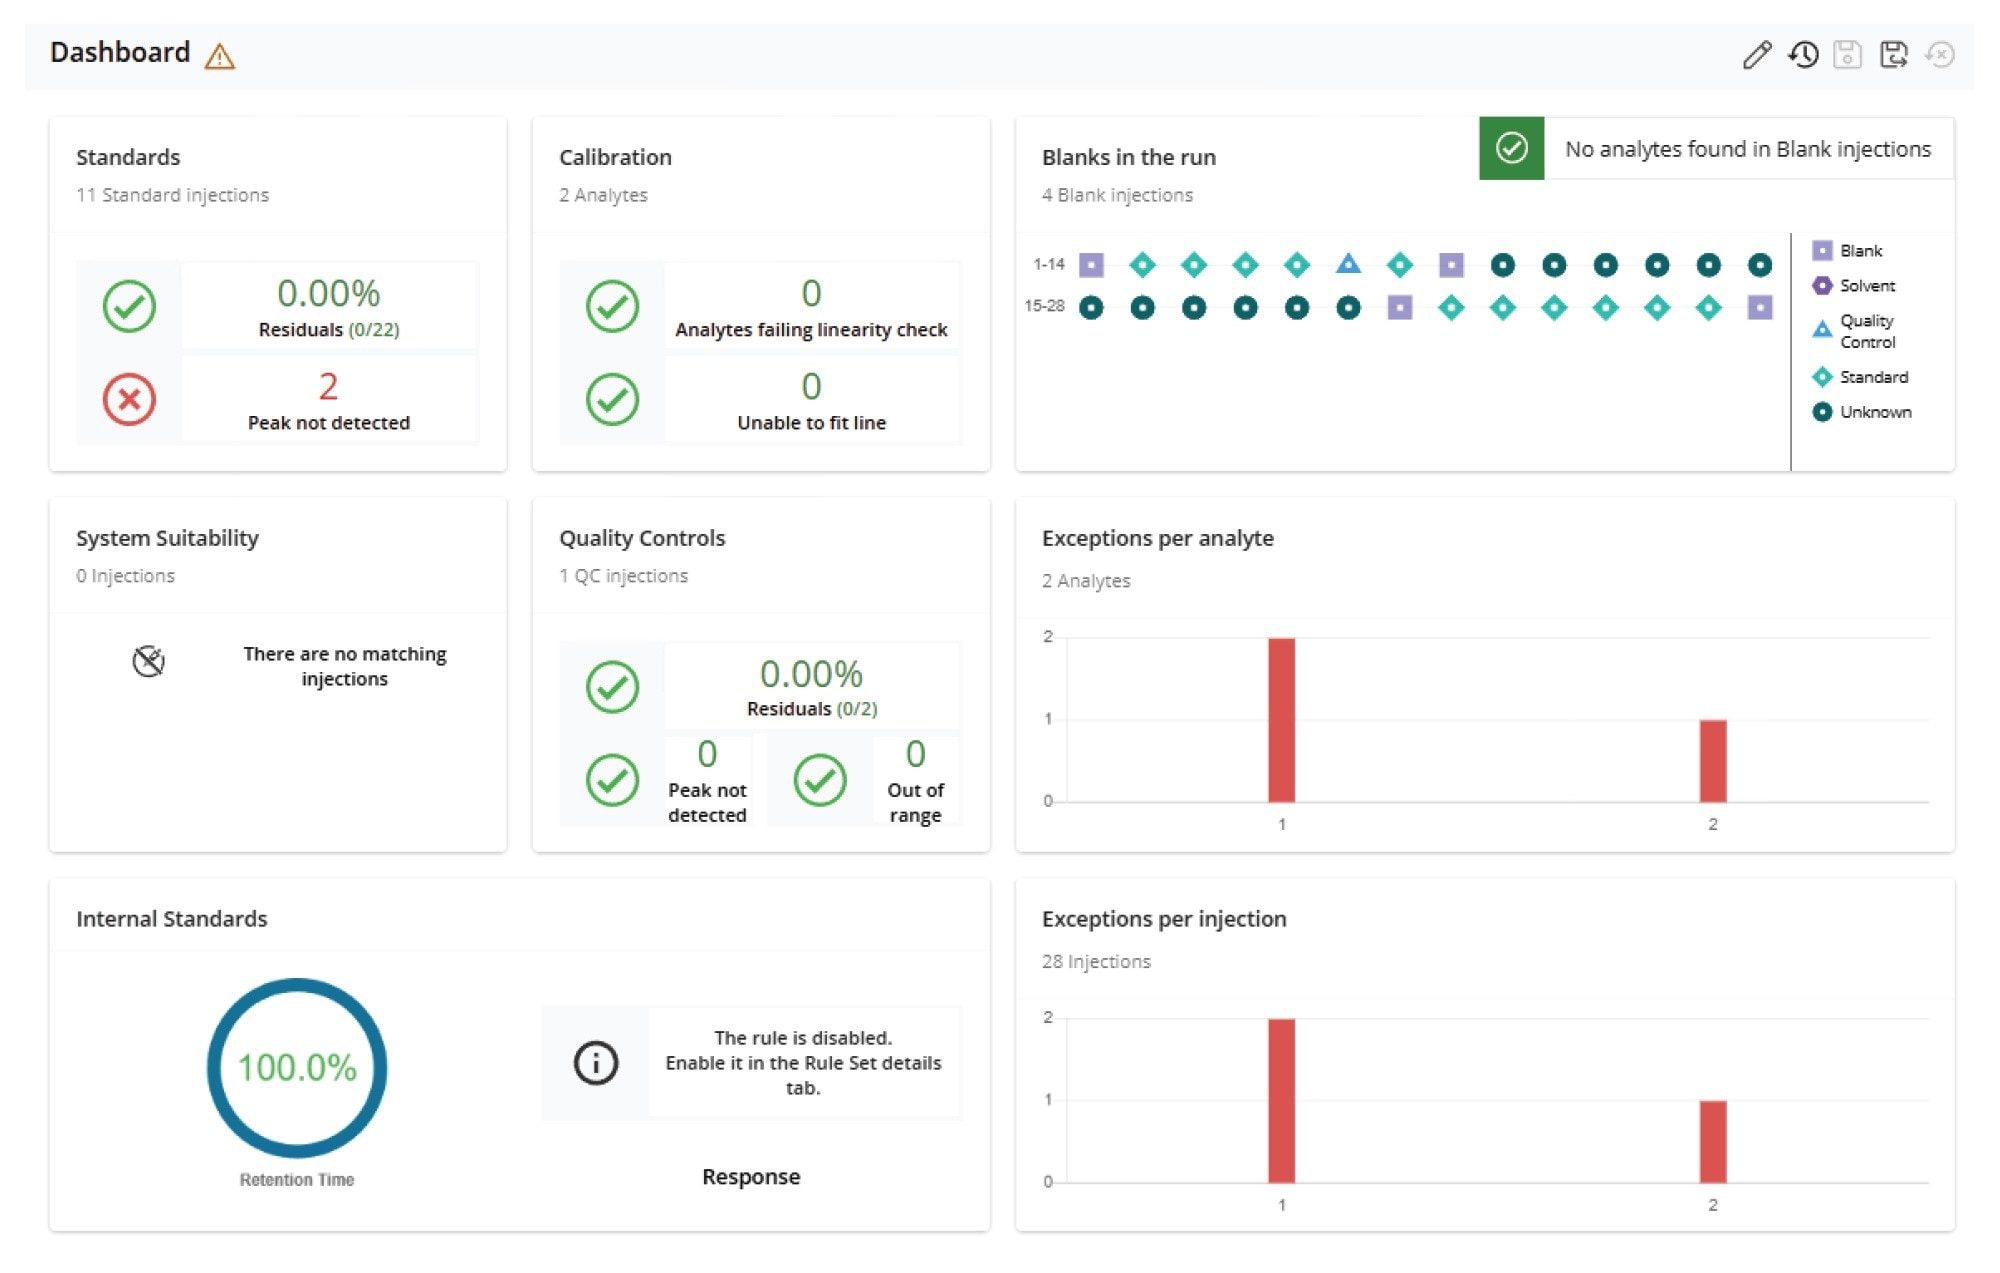Click the save (floppy disk) icon
The width and height of the screenshot is (2000, 1273).
click(1849, 57)
